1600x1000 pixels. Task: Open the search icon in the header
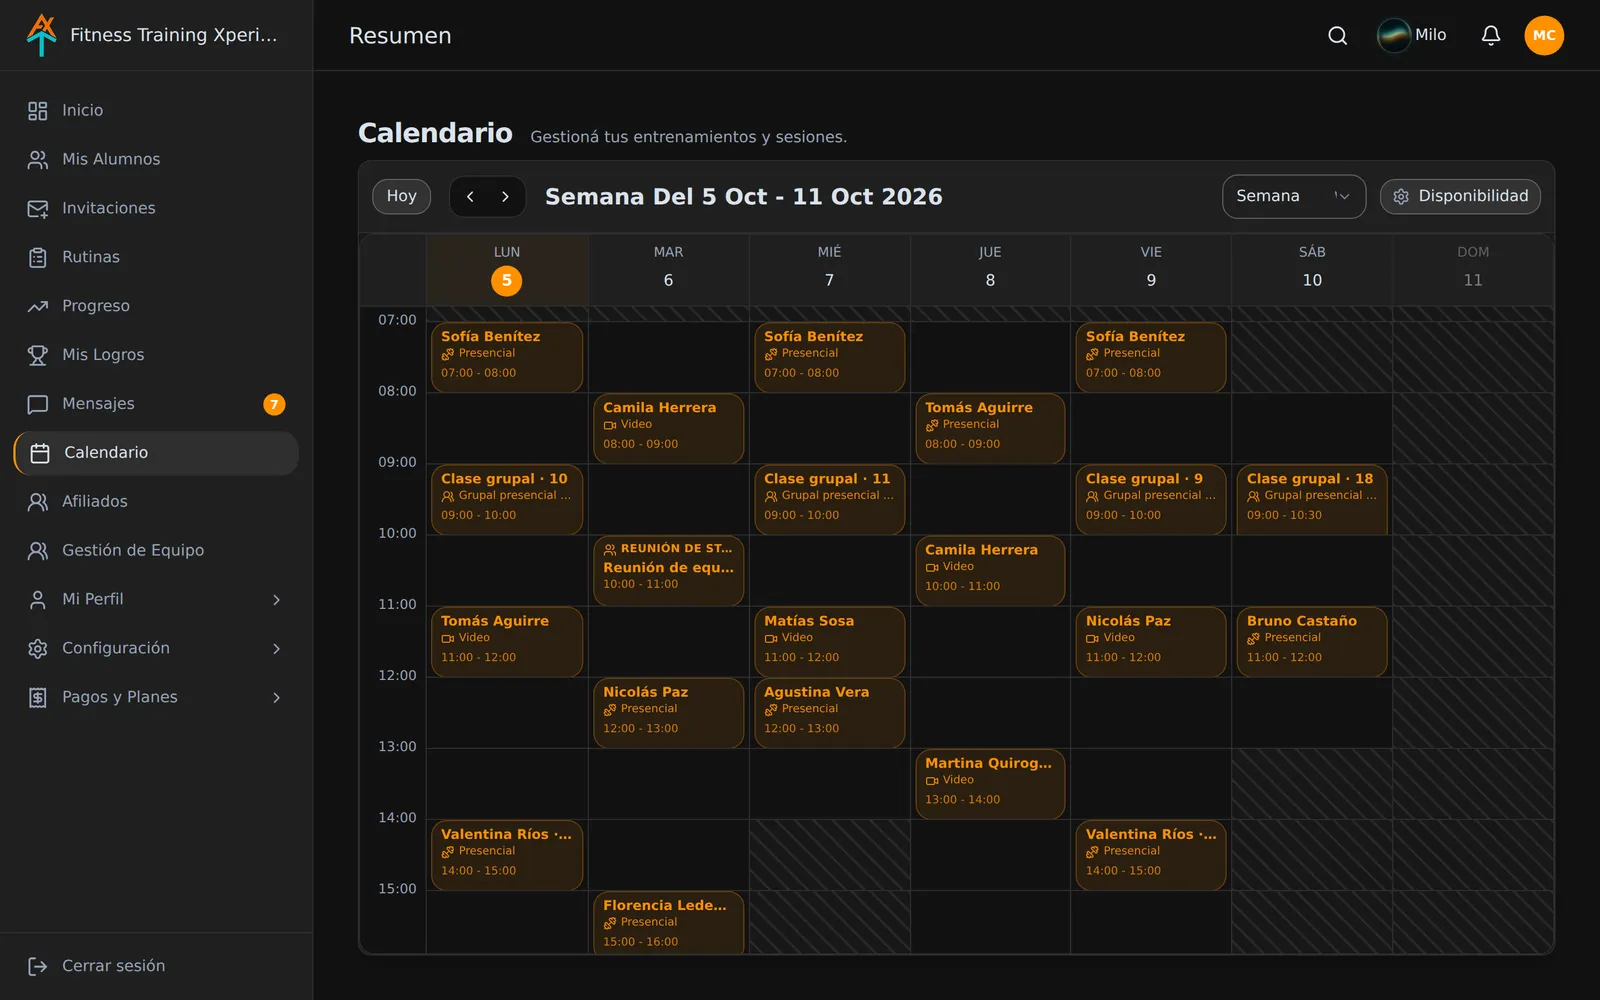click(1337, 36)
